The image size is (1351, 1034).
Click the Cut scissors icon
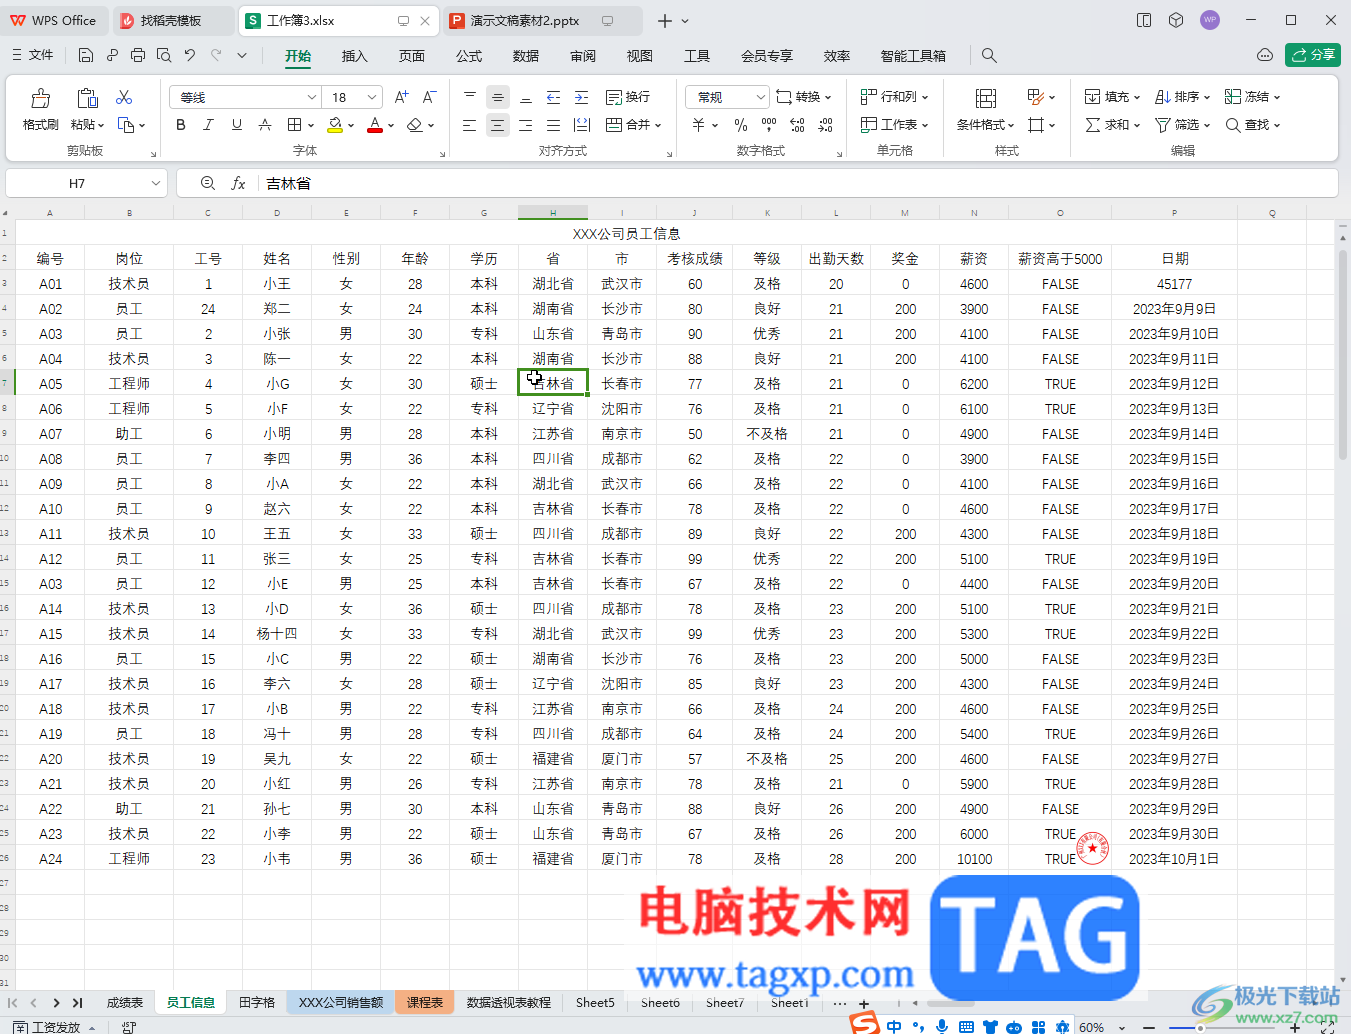click(x=124, y=97)
